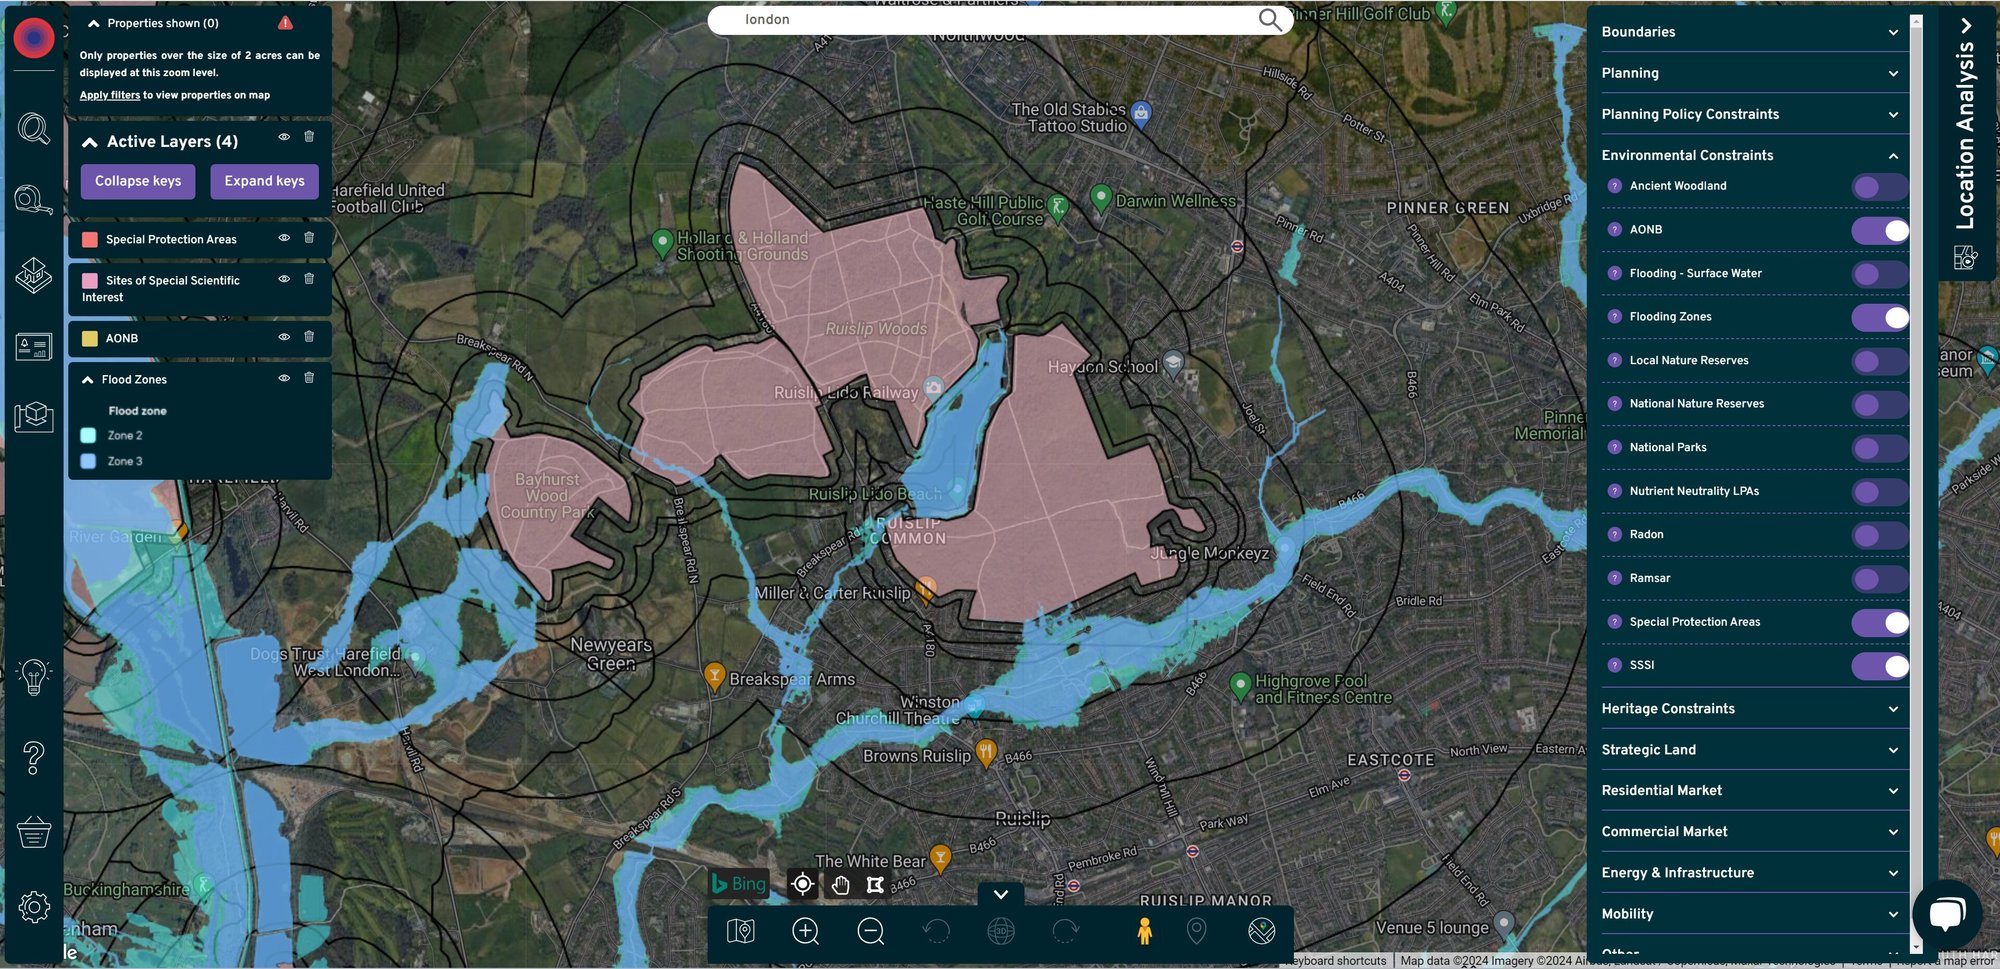
Task: Collapse the Flood Zones key
Action: click(88, 380)
